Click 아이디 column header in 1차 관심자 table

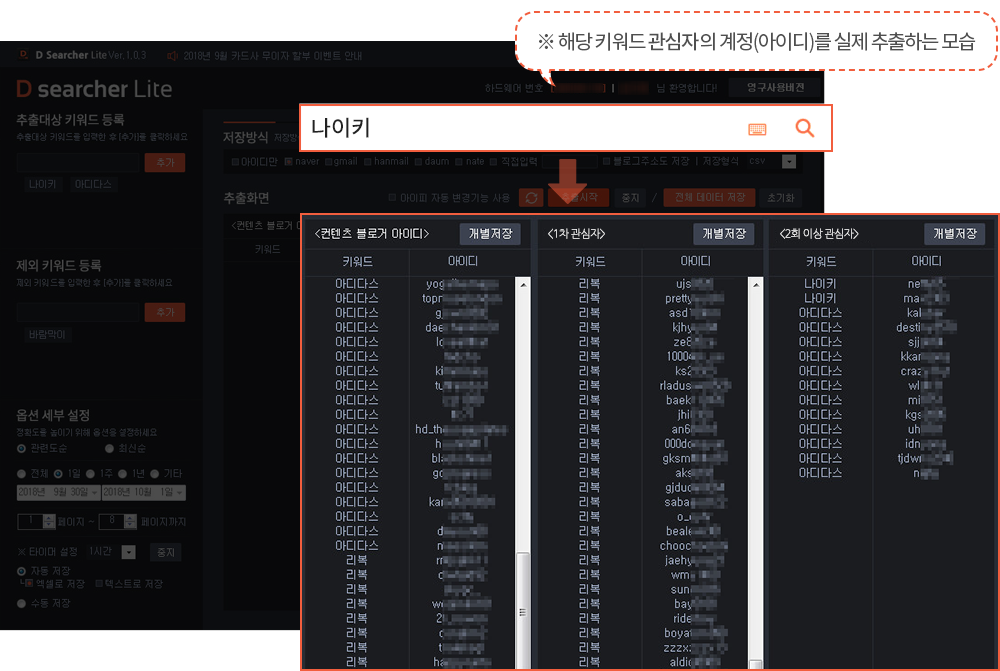pyautogui.click(x=695, y=262)
